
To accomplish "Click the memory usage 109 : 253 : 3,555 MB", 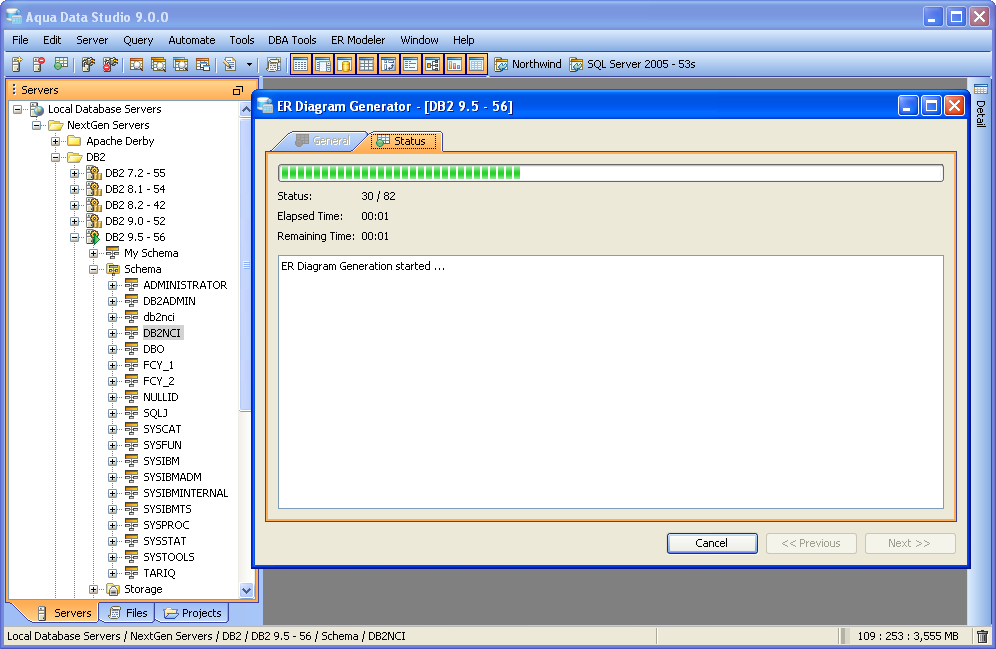I will [908, 636].
